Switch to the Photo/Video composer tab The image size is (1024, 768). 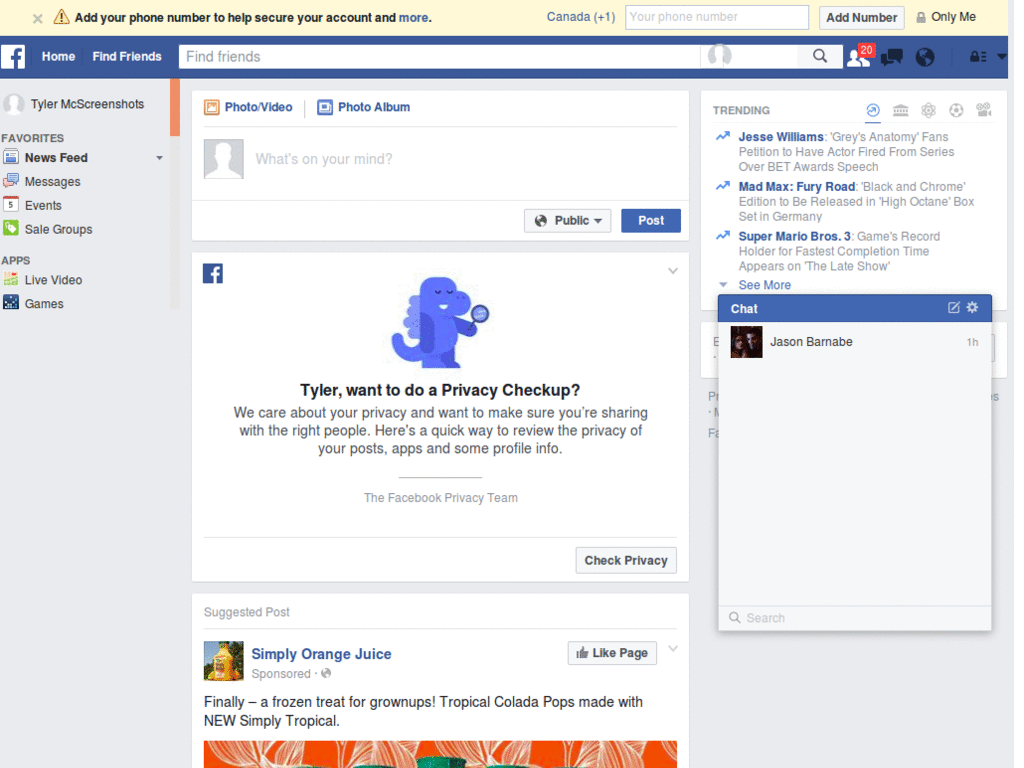point(248,107)
